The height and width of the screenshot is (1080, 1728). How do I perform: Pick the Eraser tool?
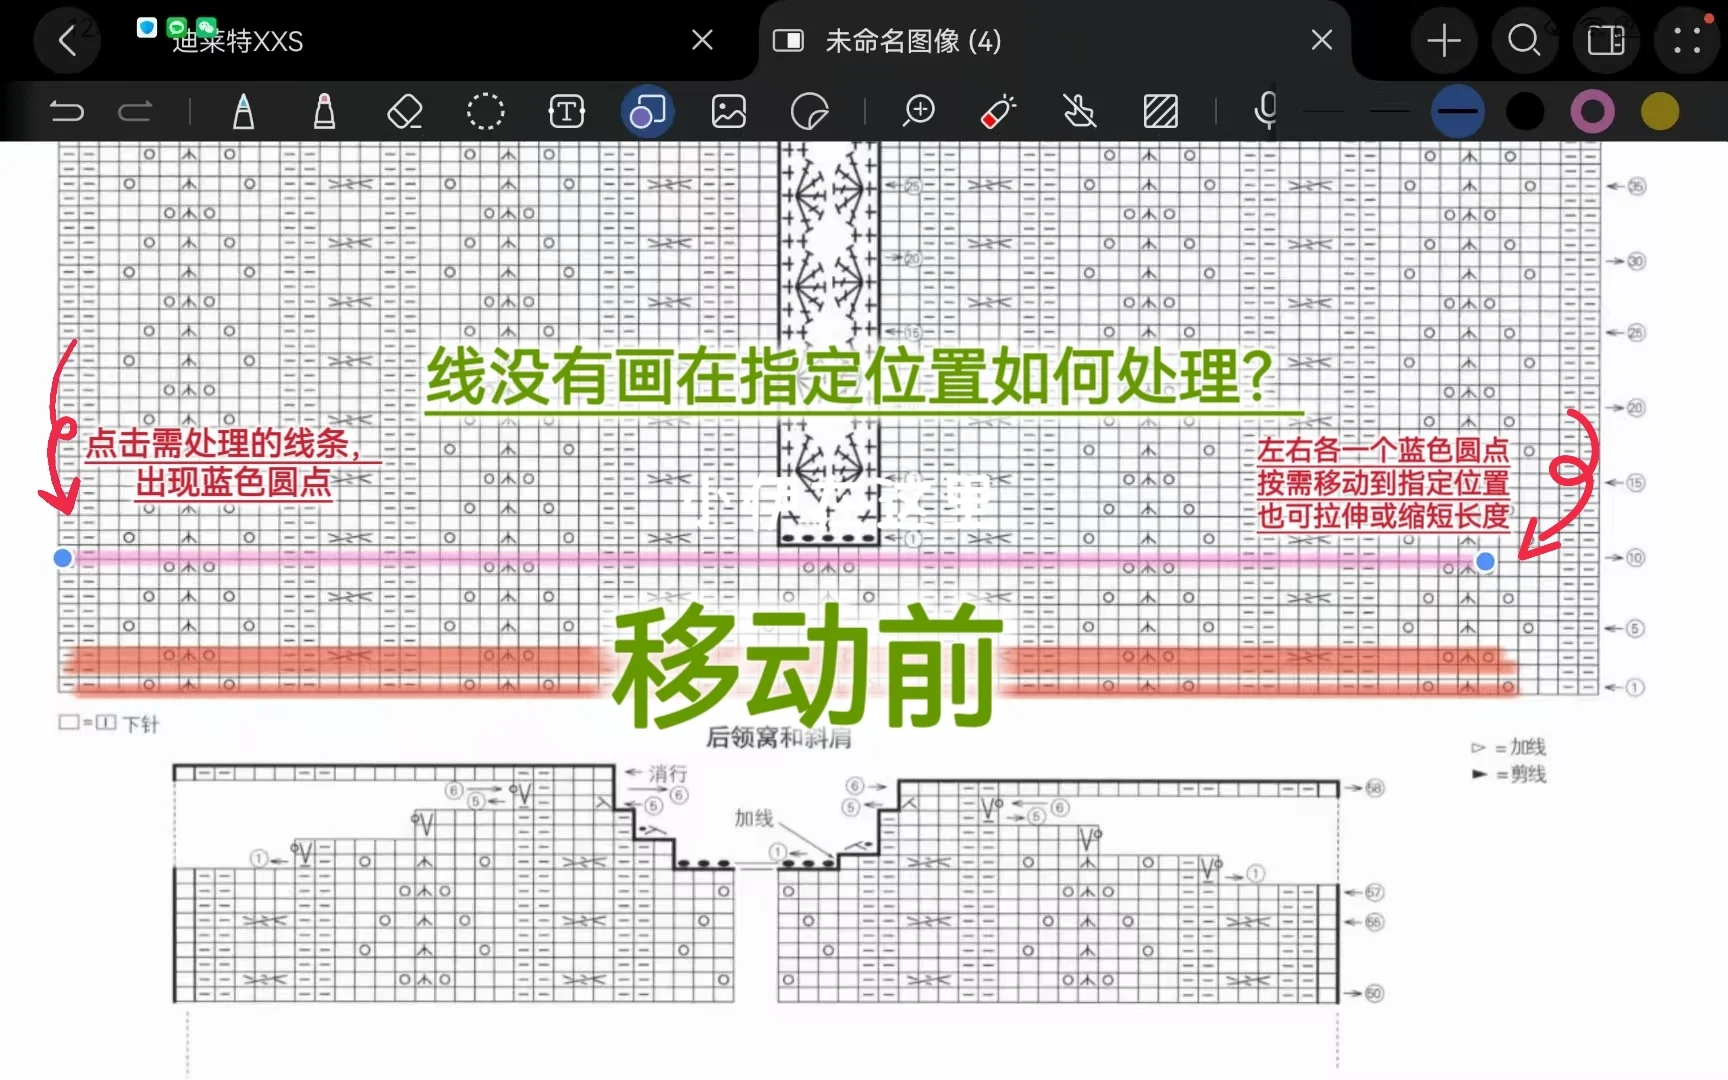click(x=404, y=111)
